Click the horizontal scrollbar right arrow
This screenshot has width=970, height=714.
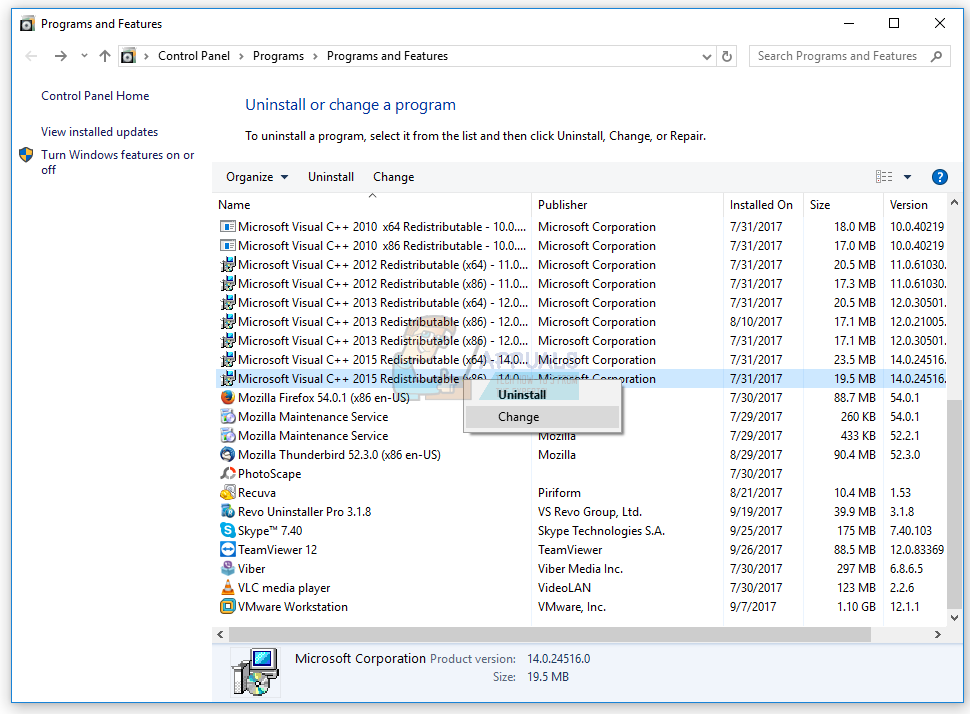pos(938,634)
